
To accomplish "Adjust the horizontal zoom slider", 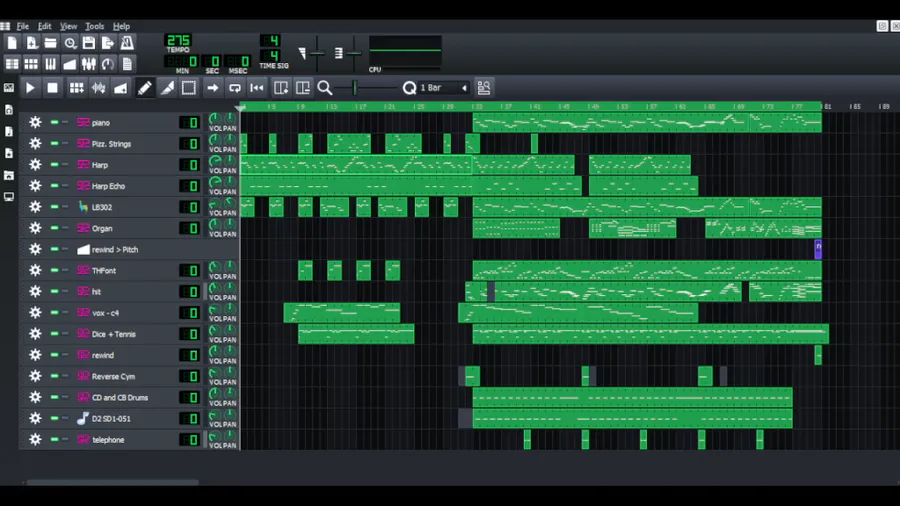I will (x=367, y=88).
